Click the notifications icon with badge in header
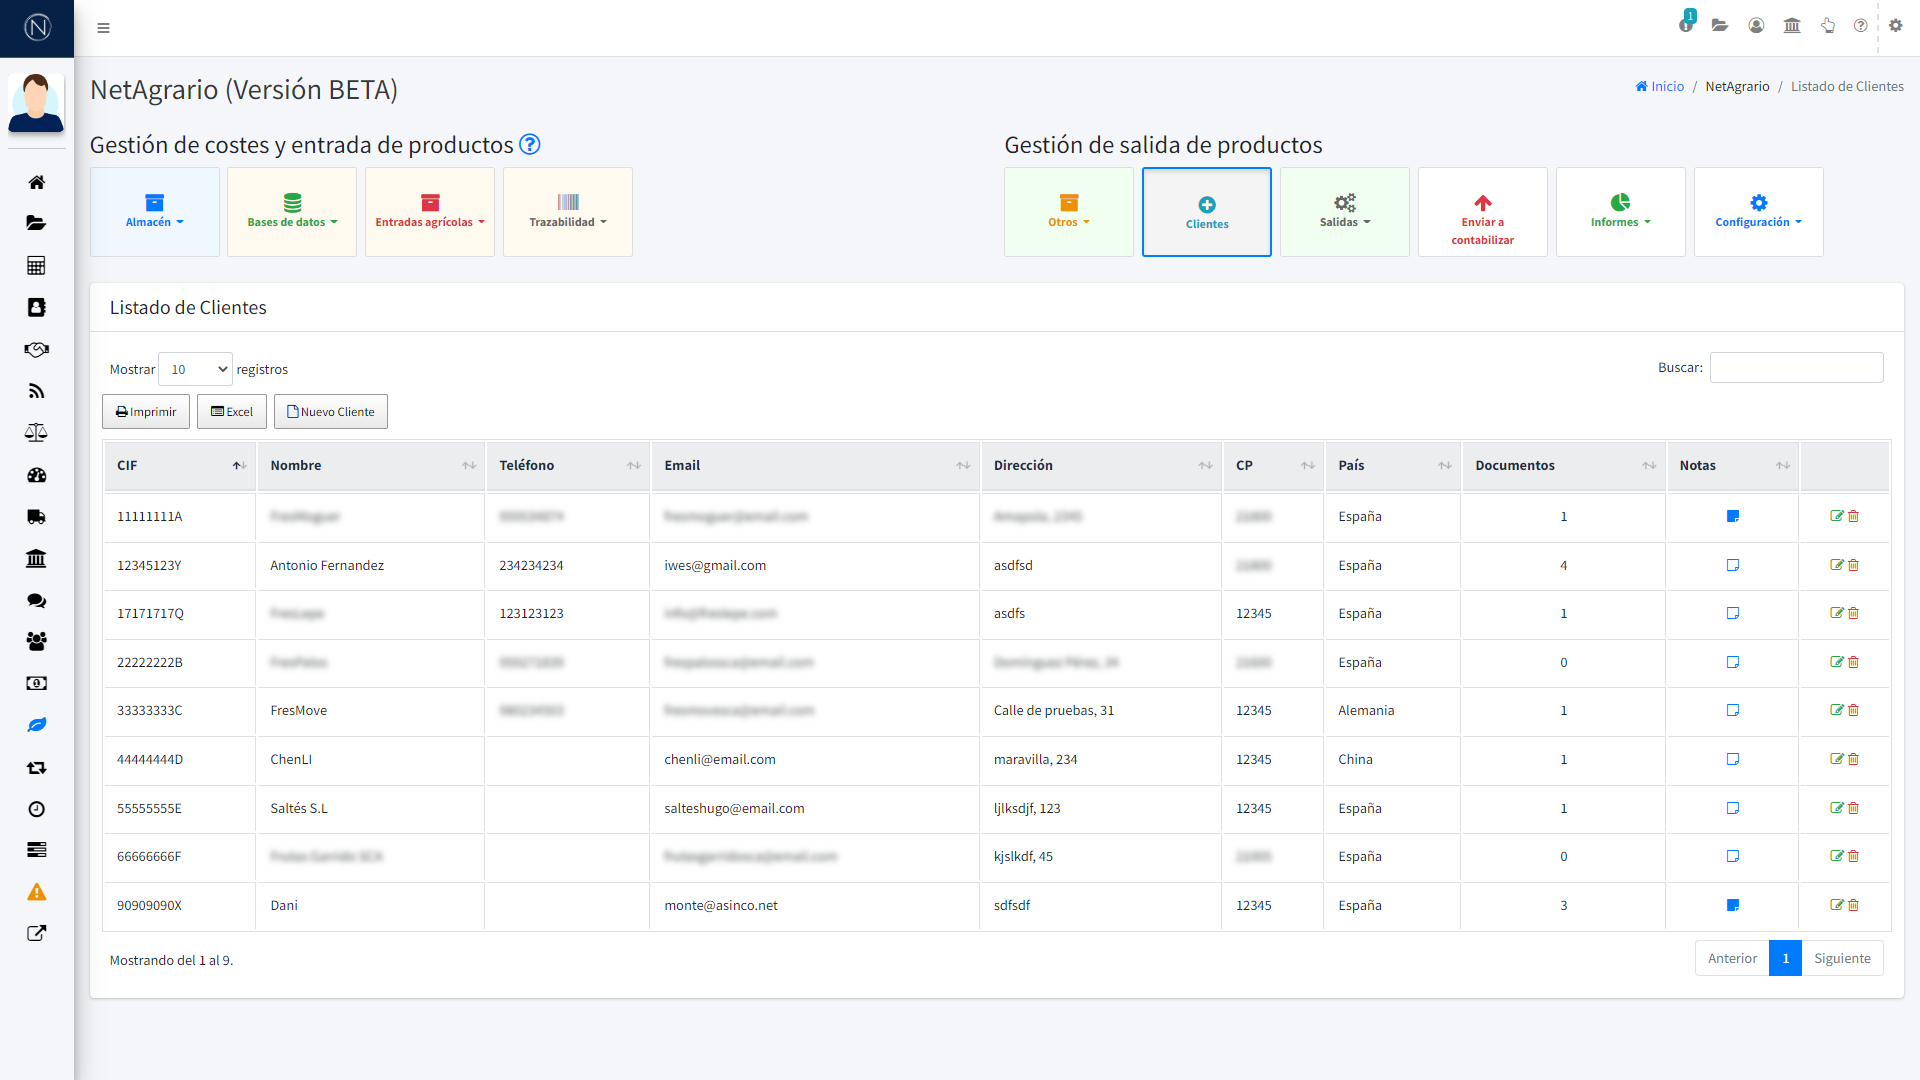Image resolution: width=1920 pixels, height=1080 pixels. tap(1686, 25)
